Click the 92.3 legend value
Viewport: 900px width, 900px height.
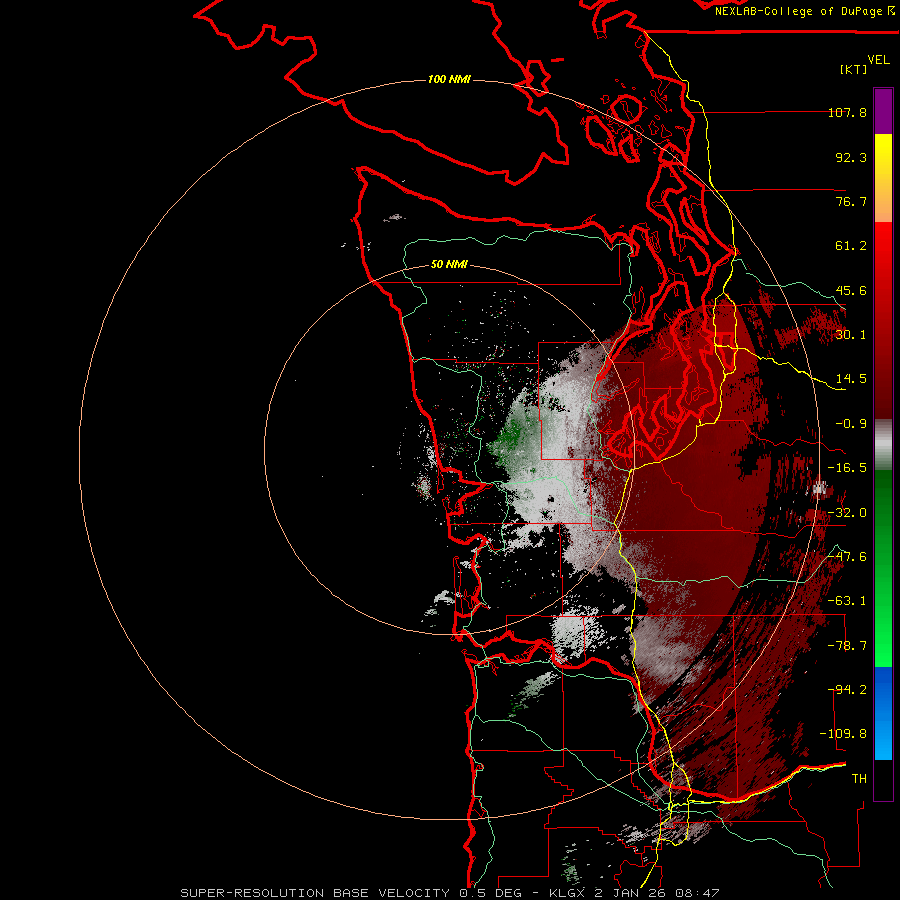click(x=851, y=157)
